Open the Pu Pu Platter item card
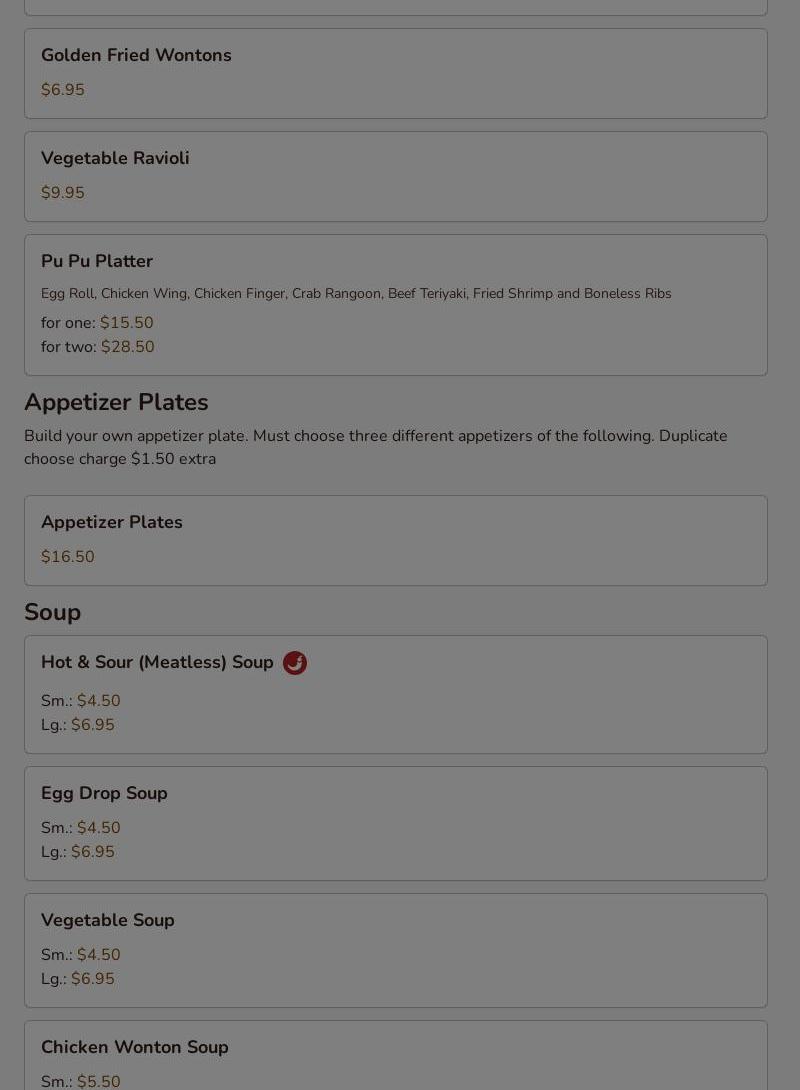 (x=97, y=261)
